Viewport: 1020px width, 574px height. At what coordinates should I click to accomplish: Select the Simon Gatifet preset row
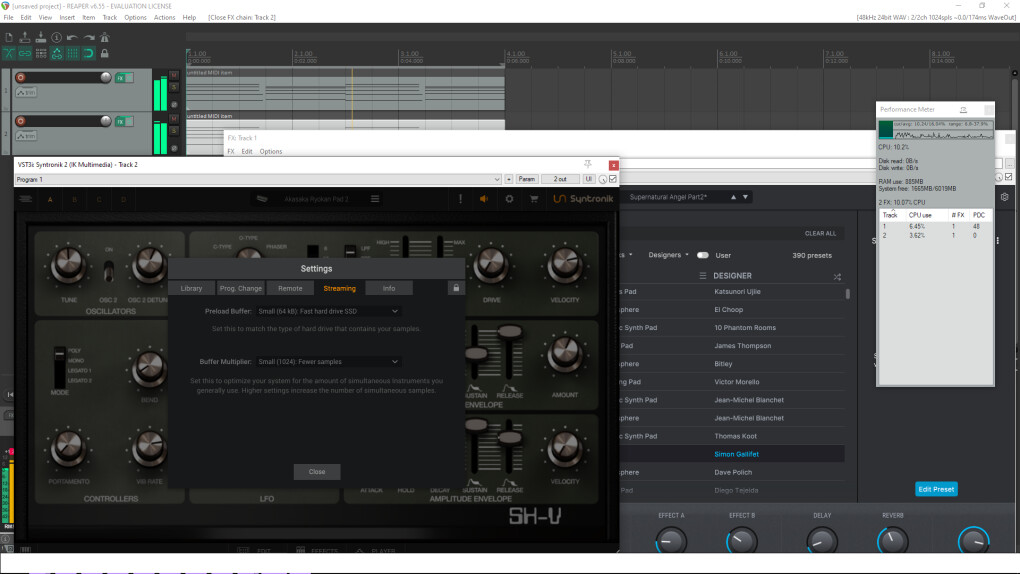732,454
